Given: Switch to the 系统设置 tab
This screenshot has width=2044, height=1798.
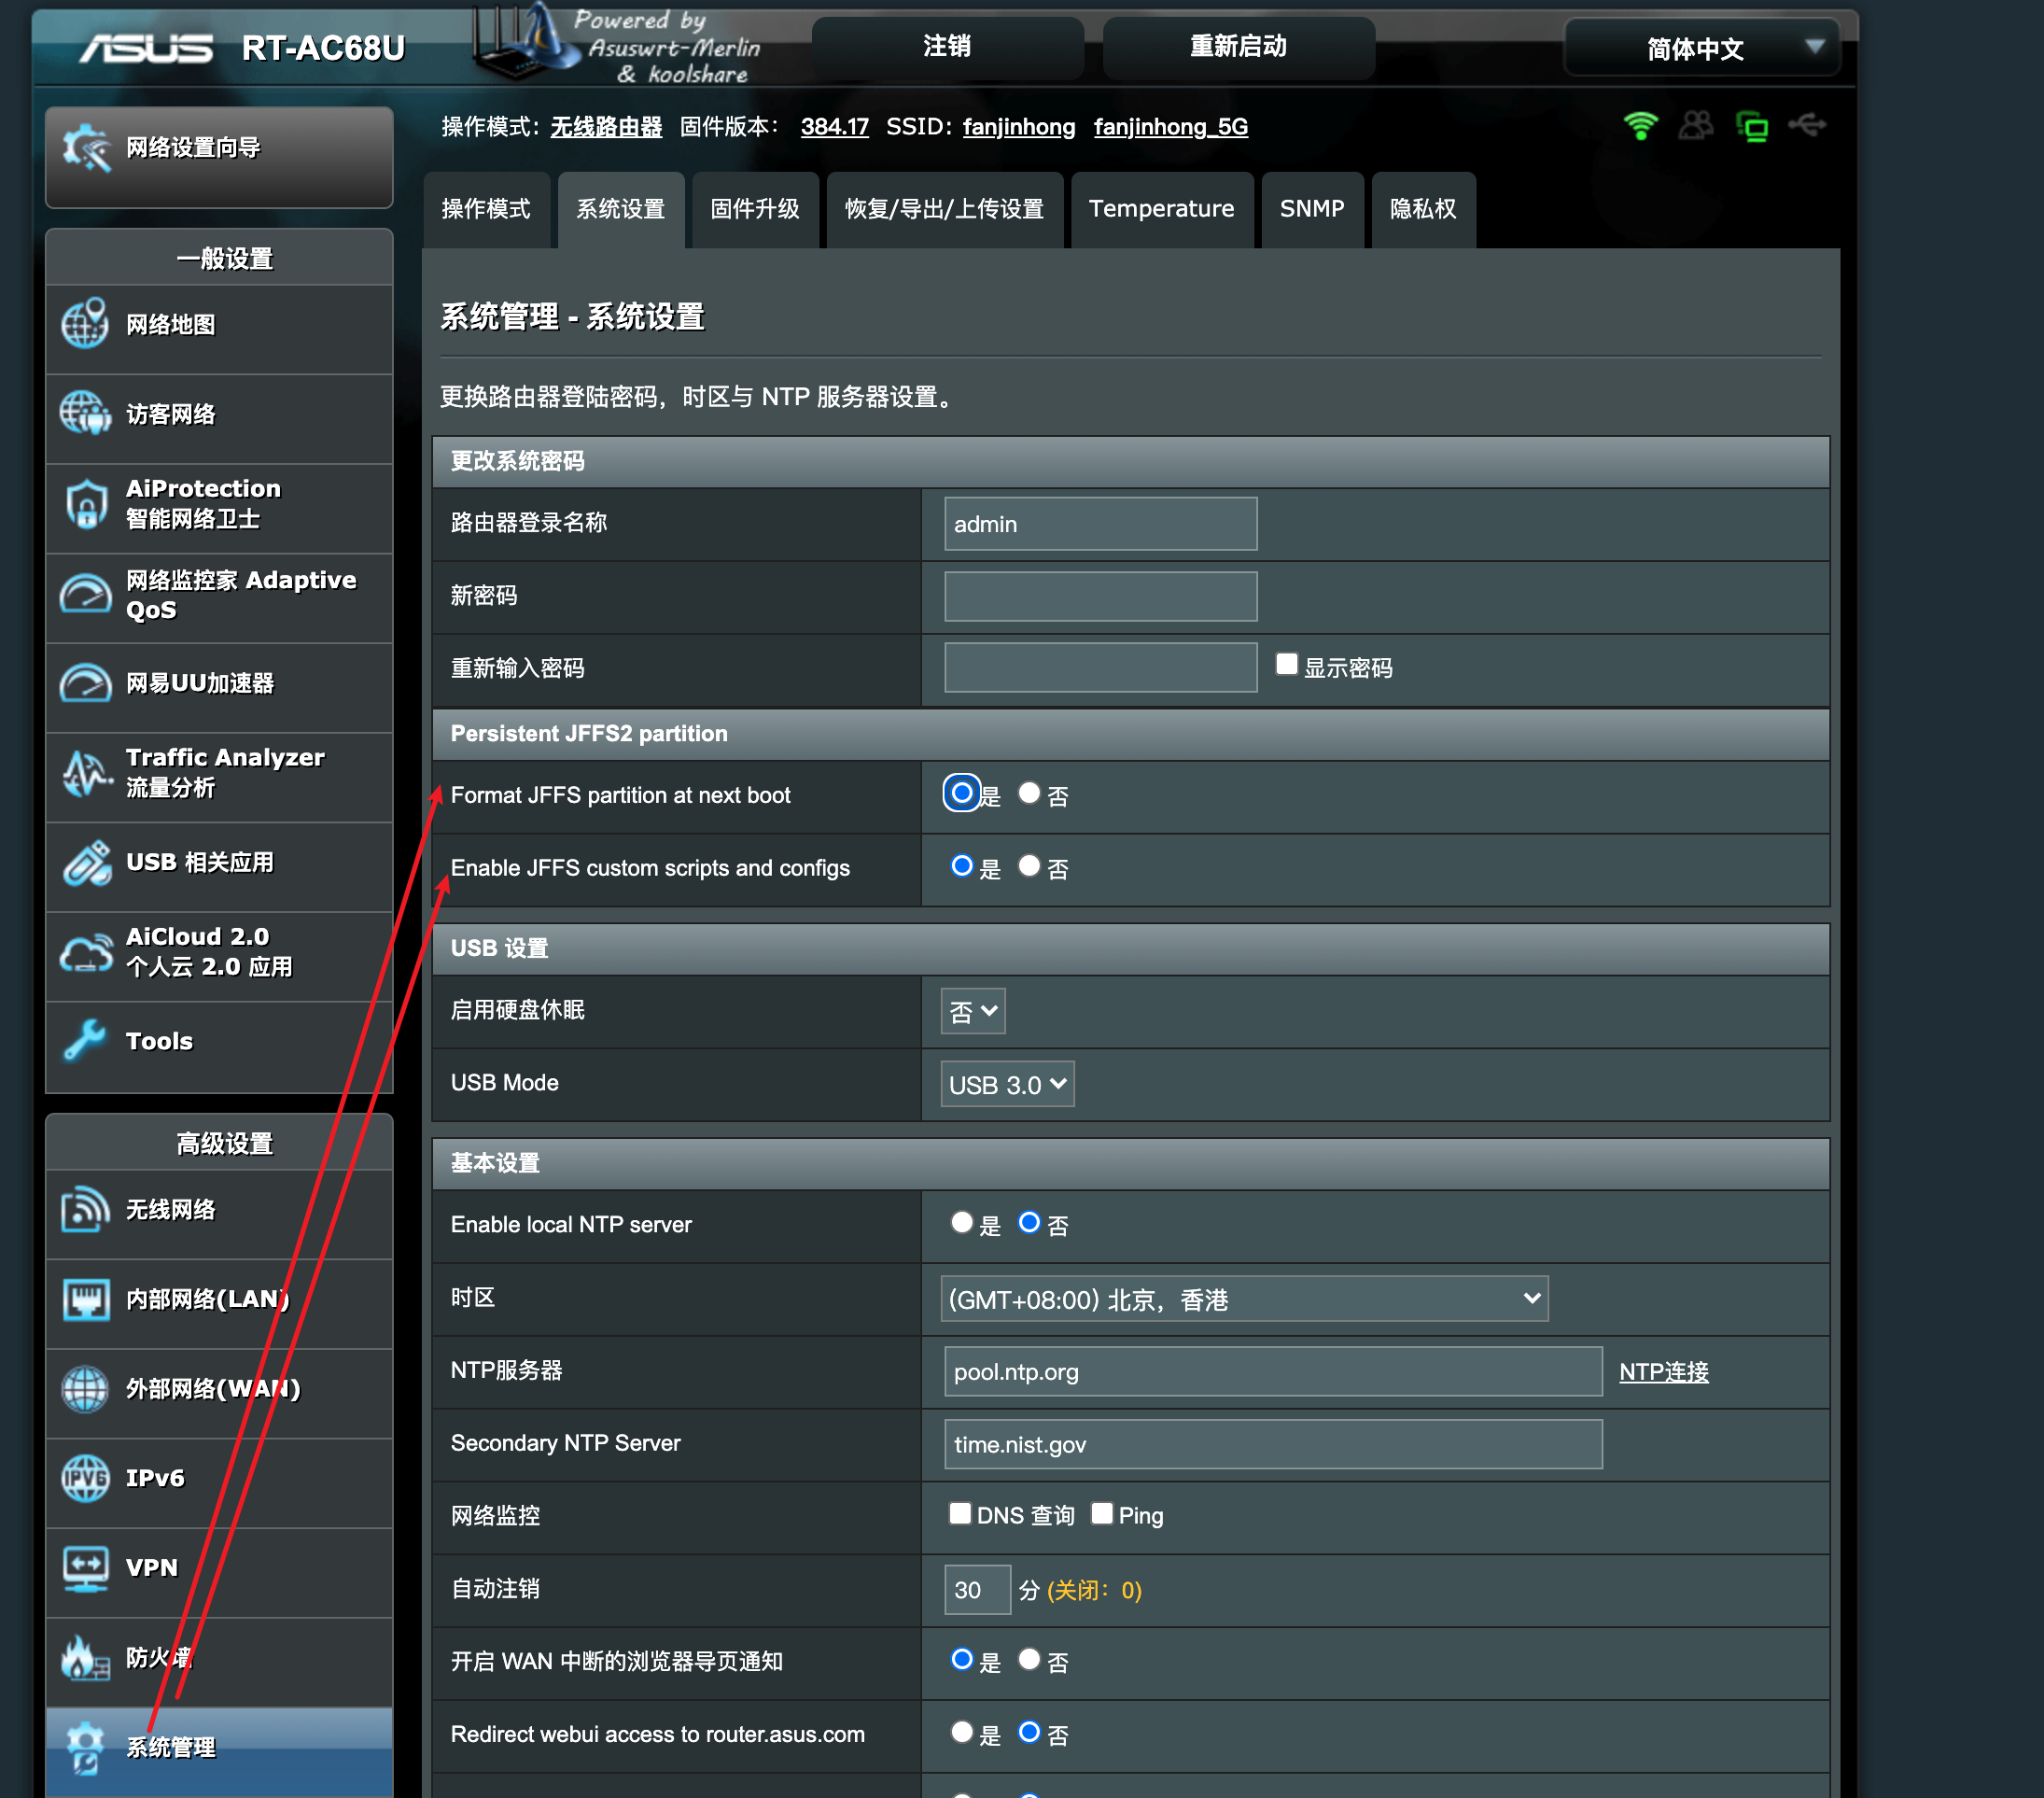Looking at the screenshot, I should pos(621,209).
